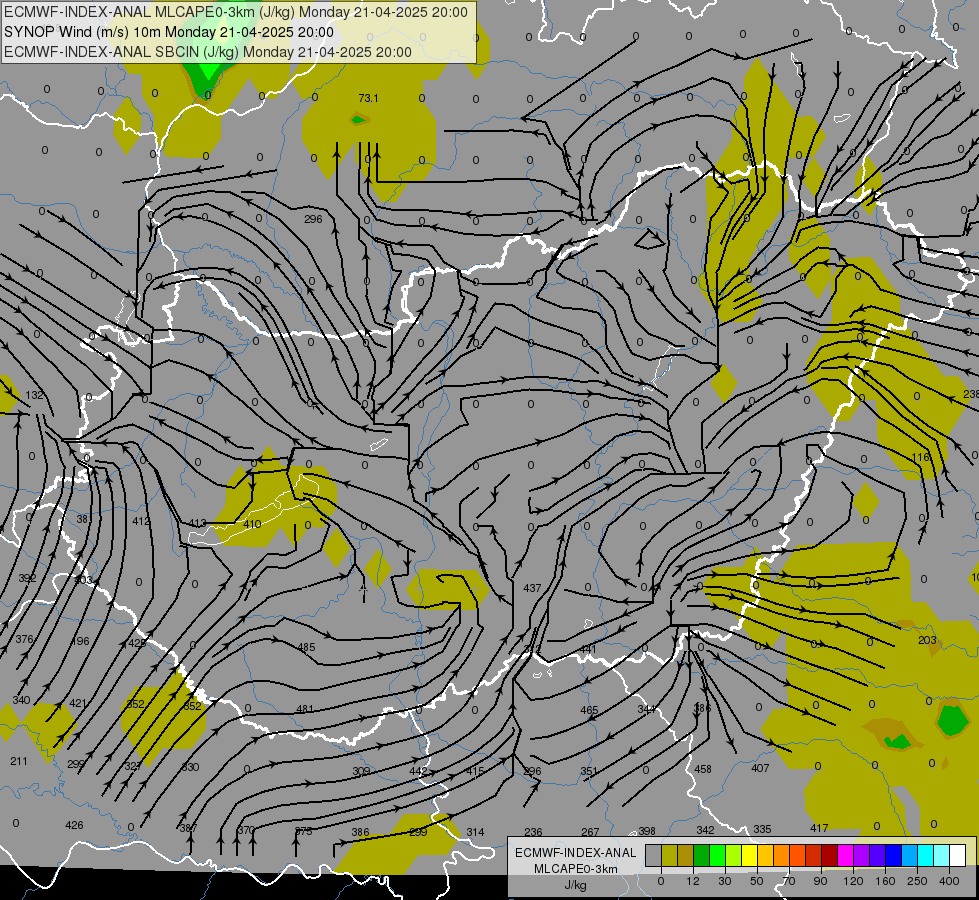979x900 pixels.
Task: Select the pure blue legend swatch
Action: coord(894,855)
